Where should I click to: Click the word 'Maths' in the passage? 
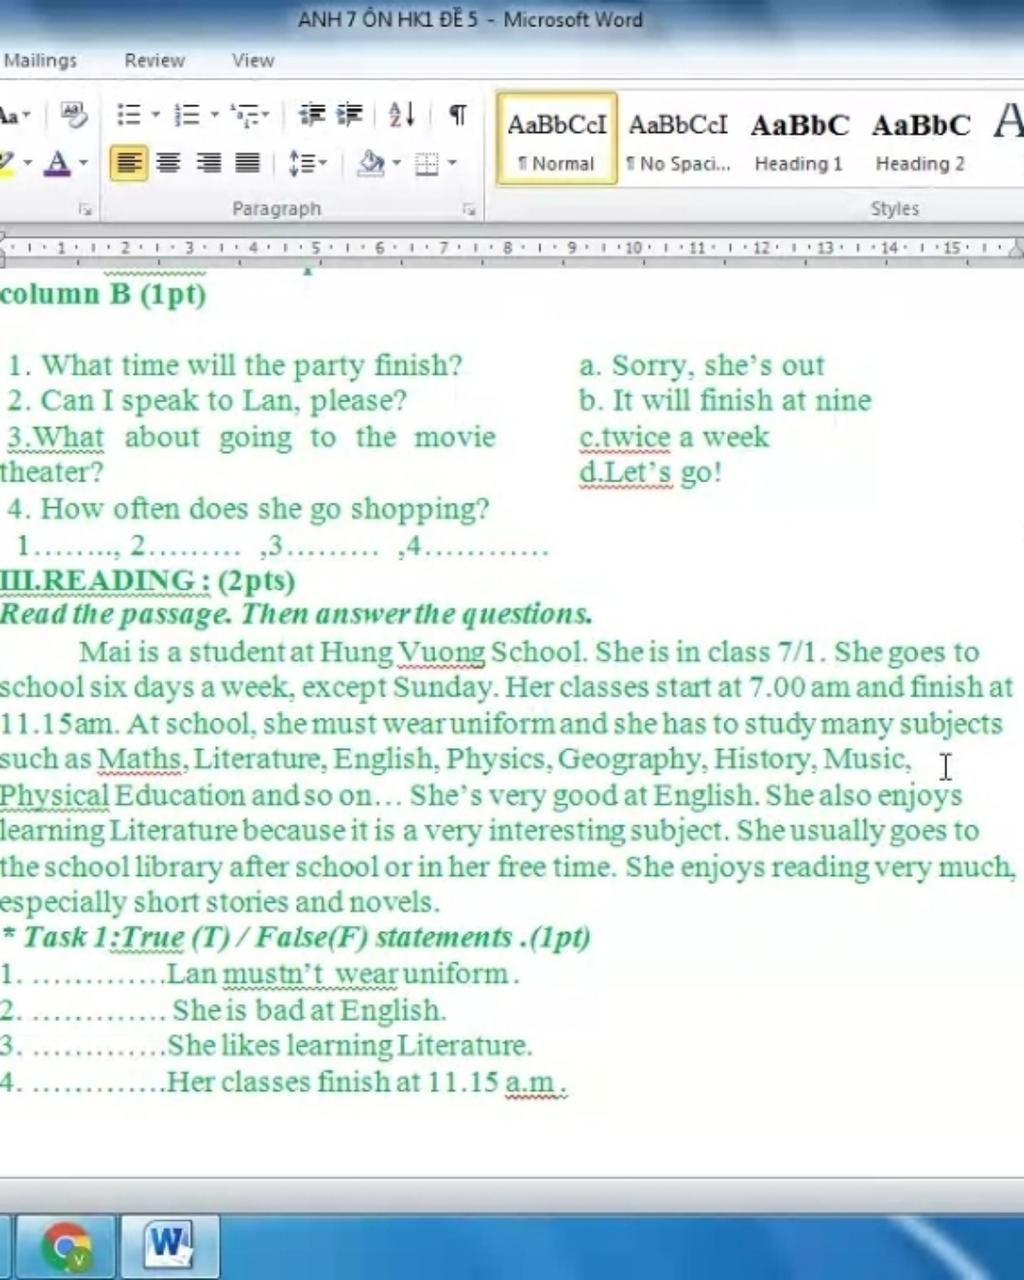point(141,759)
